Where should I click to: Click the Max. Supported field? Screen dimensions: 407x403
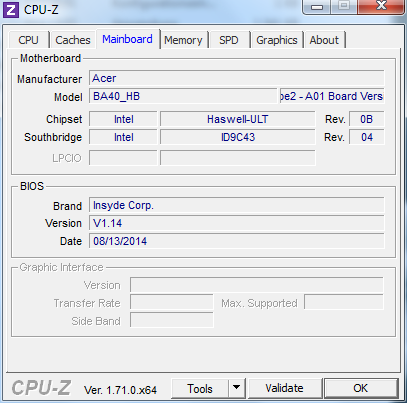pos(344,303)
